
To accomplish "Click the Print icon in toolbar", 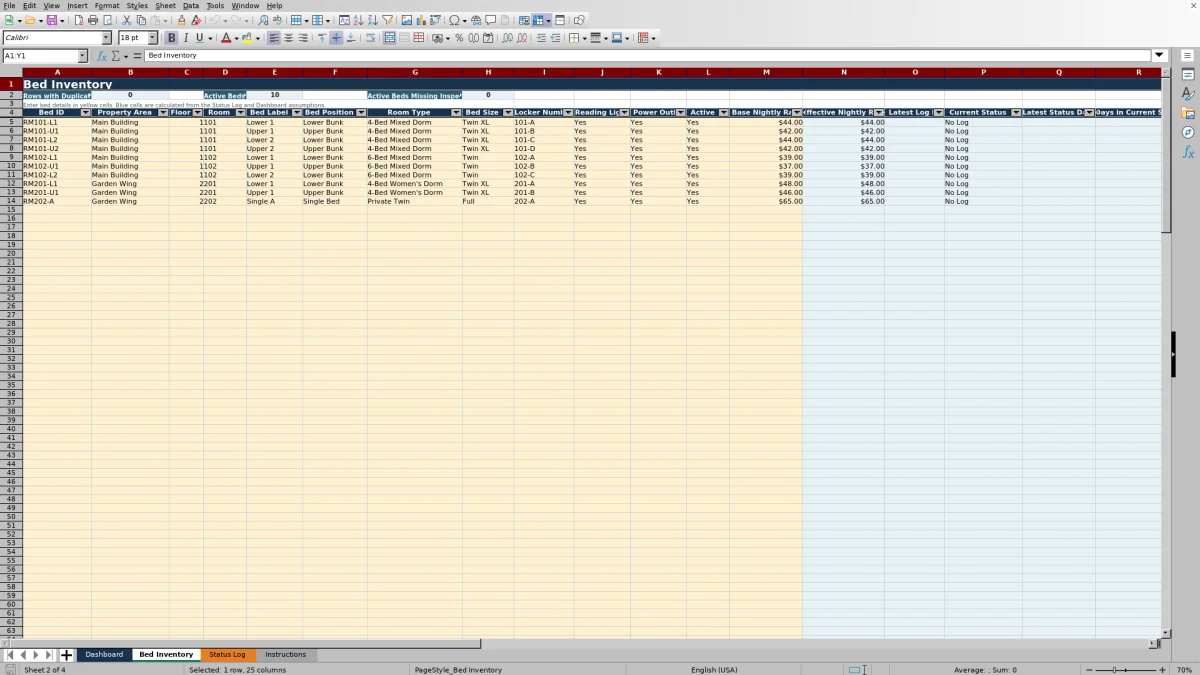I will [93, 20].
